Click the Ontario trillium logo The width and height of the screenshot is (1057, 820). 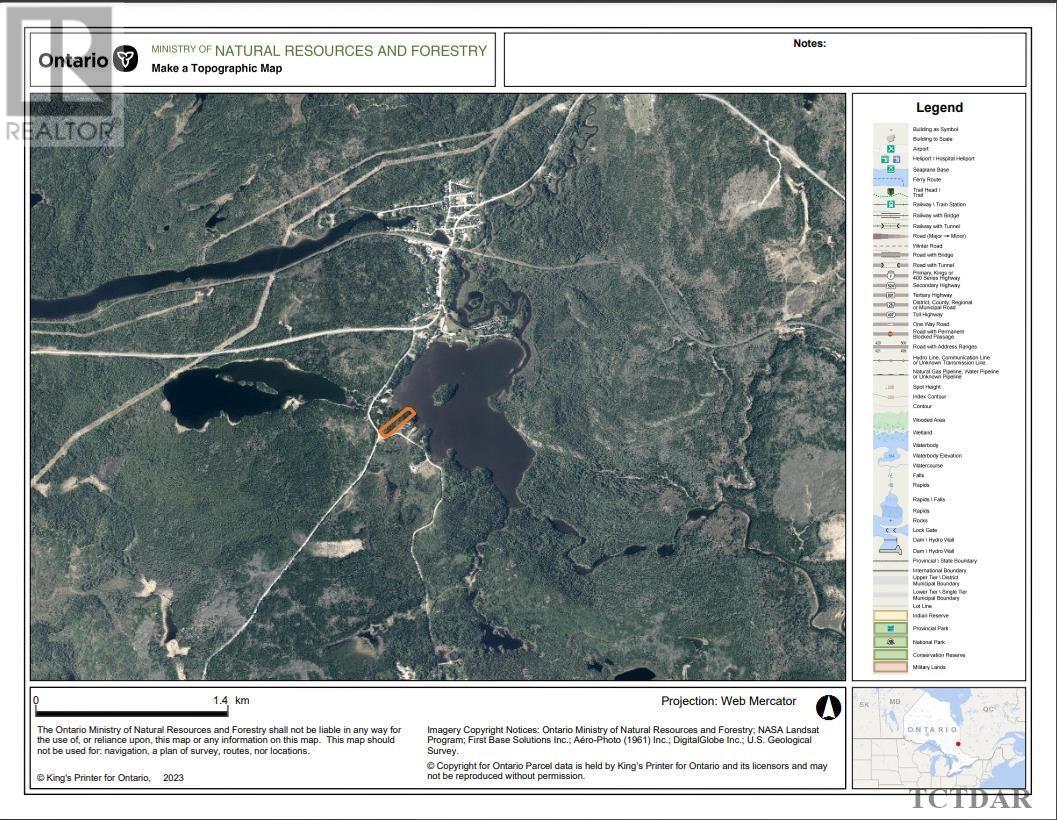125,59
